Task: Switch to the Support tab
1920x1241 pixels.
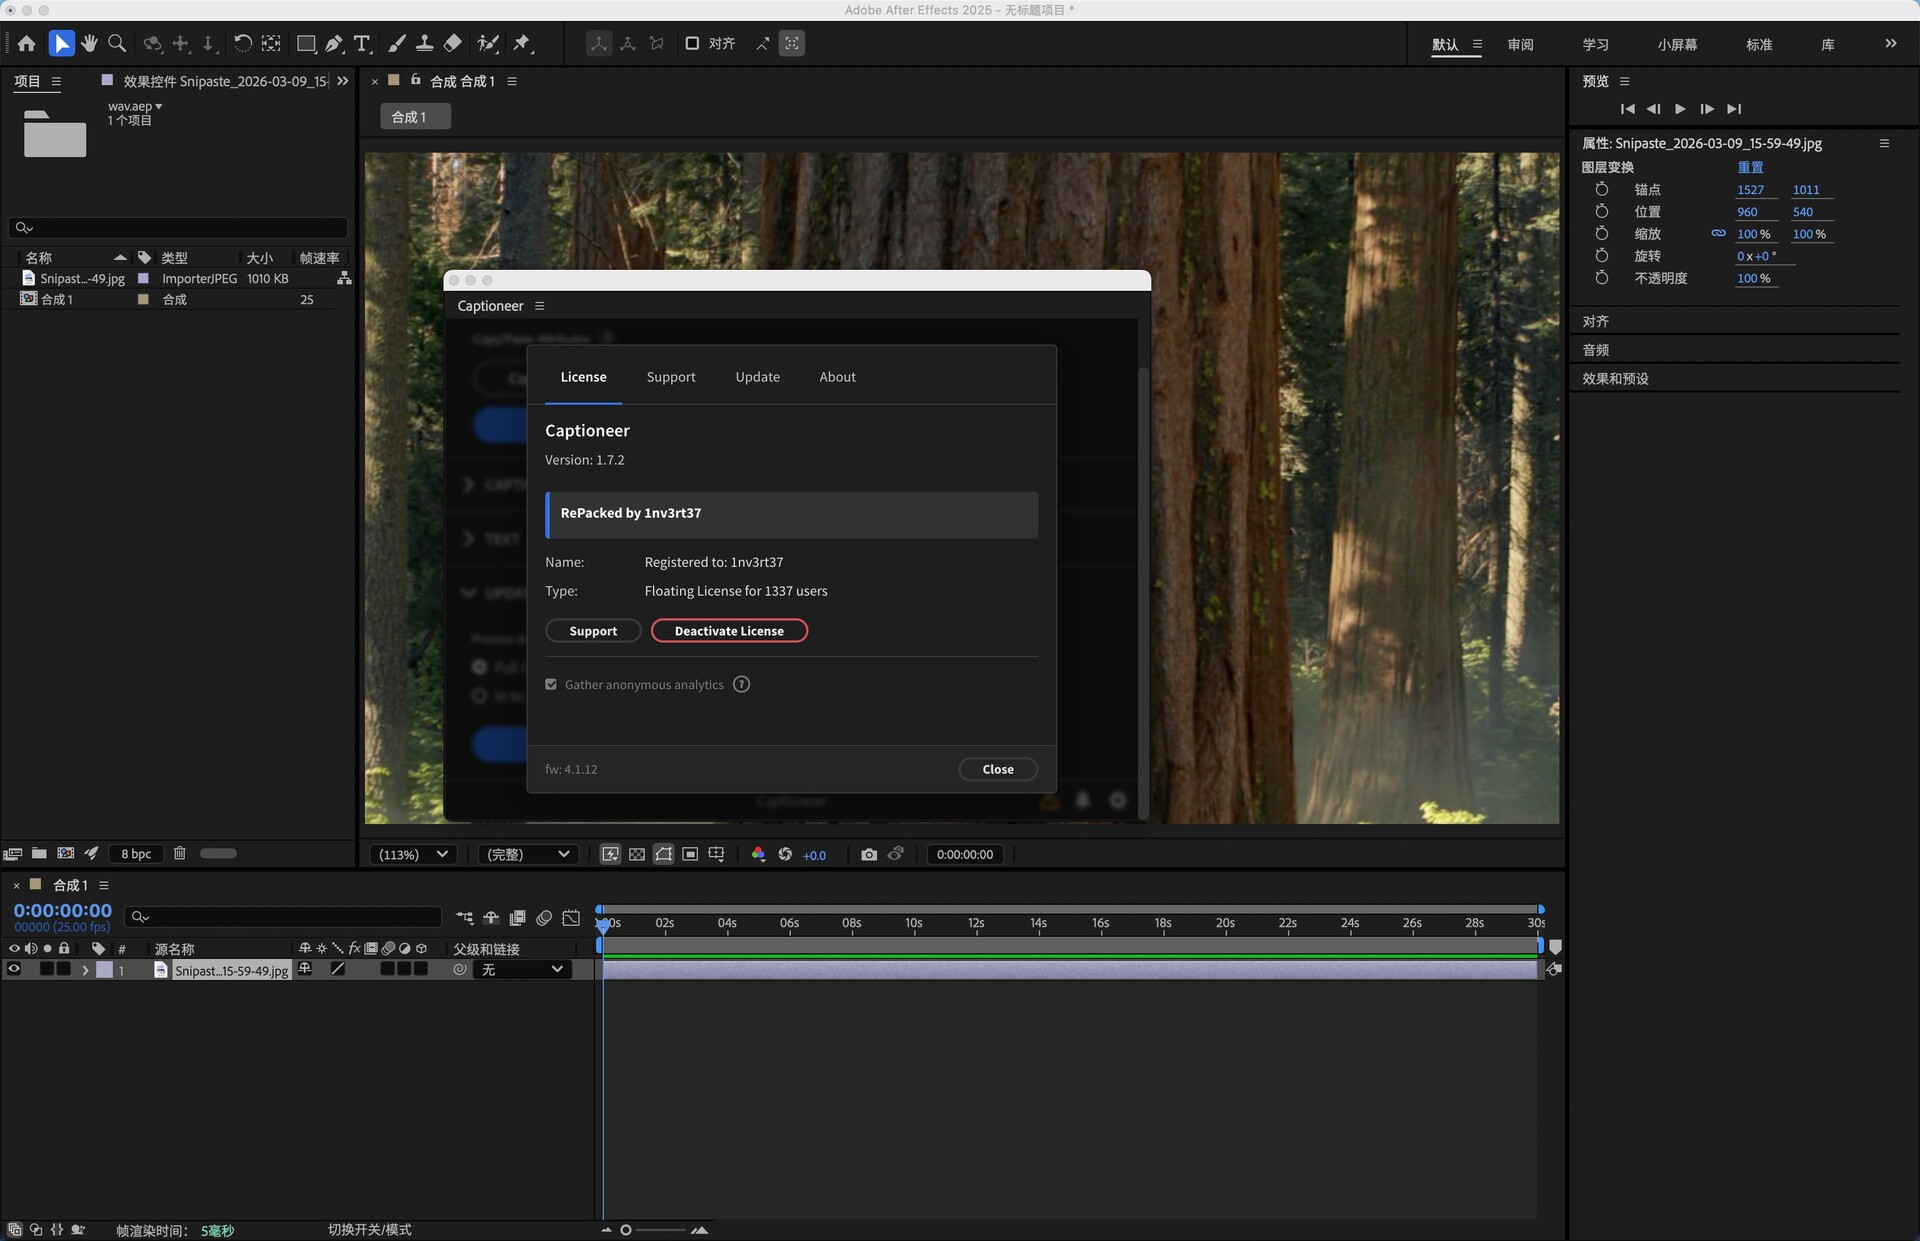Action: (x=670, y=377)
